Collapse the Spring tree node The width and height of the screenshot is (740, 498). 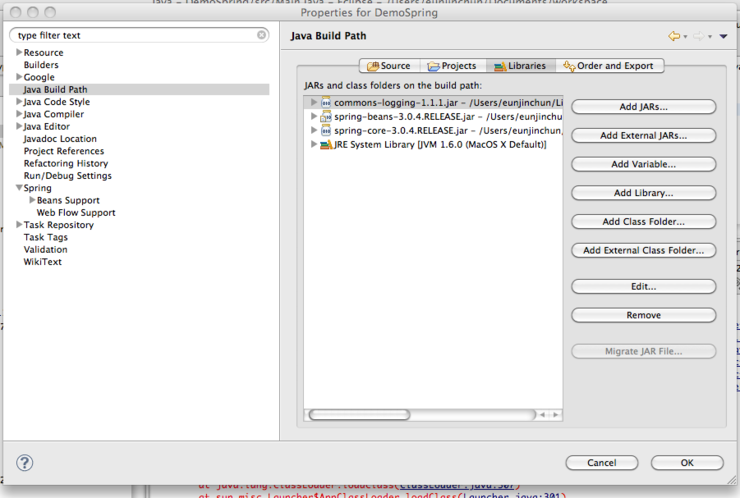[18, 188]
